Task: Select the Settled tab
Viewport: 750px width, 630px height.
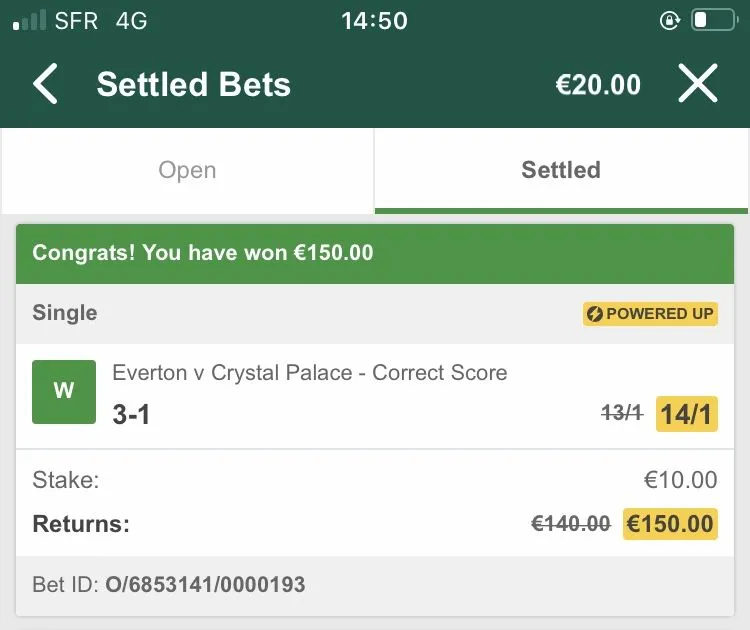Action: click(x=561, y=170)
